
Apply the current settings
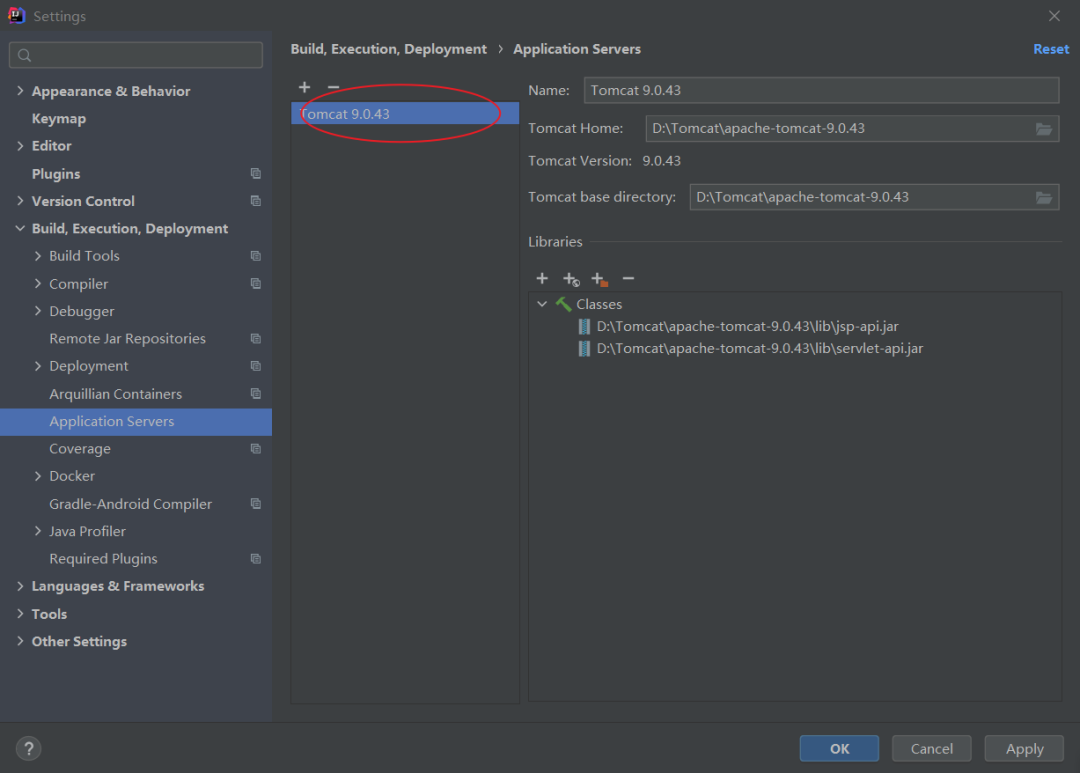click(x=1024, y=749)
